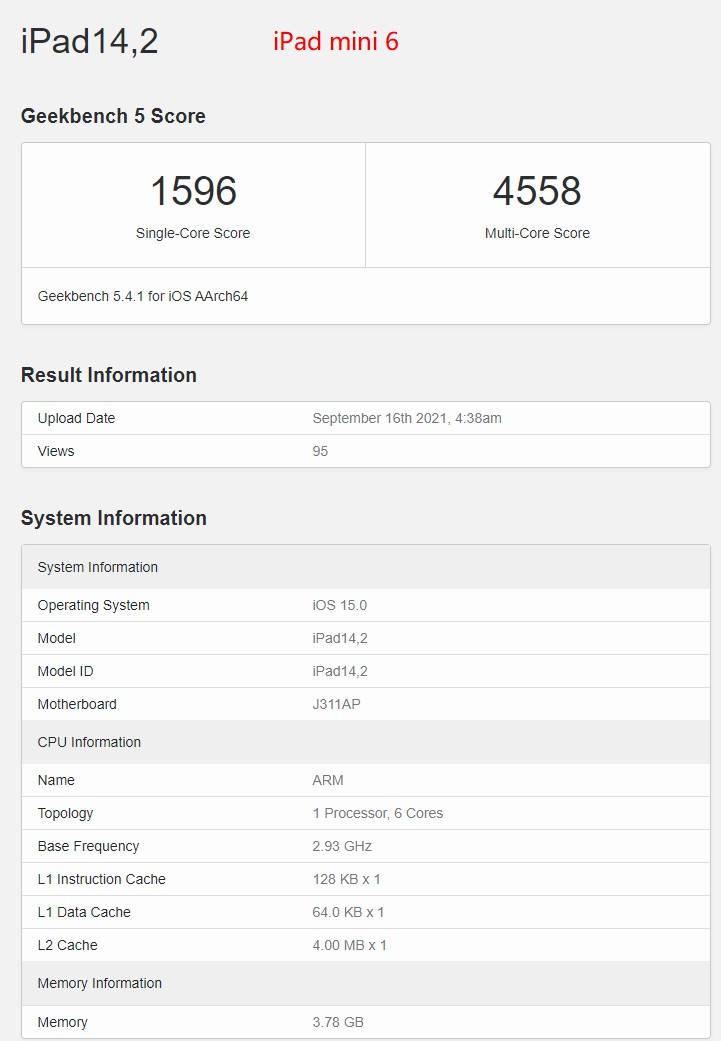
Task: Select Geekbench 5.4.1 for iOS AArch64 text
Action: point(143,296)
